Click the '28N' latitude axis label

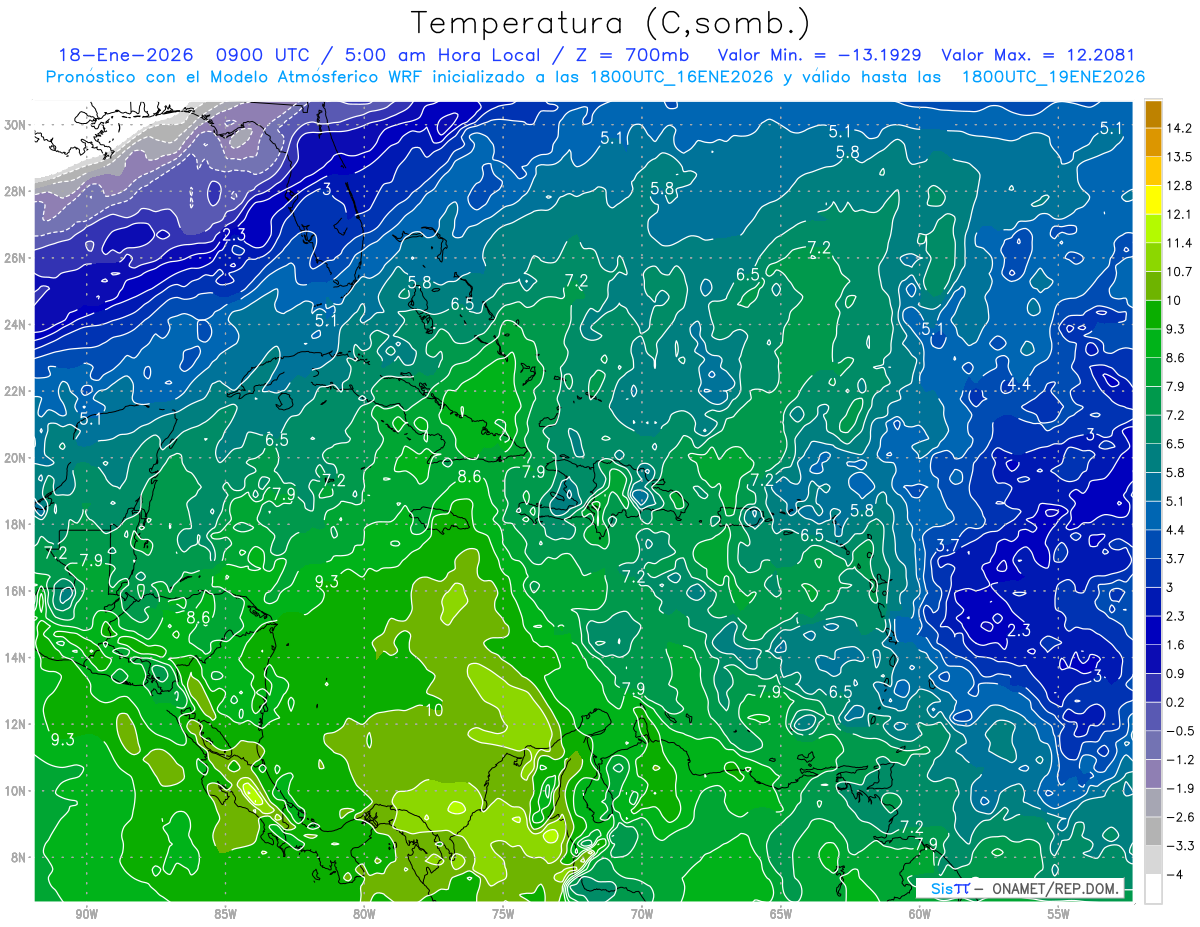pos(16,191)
